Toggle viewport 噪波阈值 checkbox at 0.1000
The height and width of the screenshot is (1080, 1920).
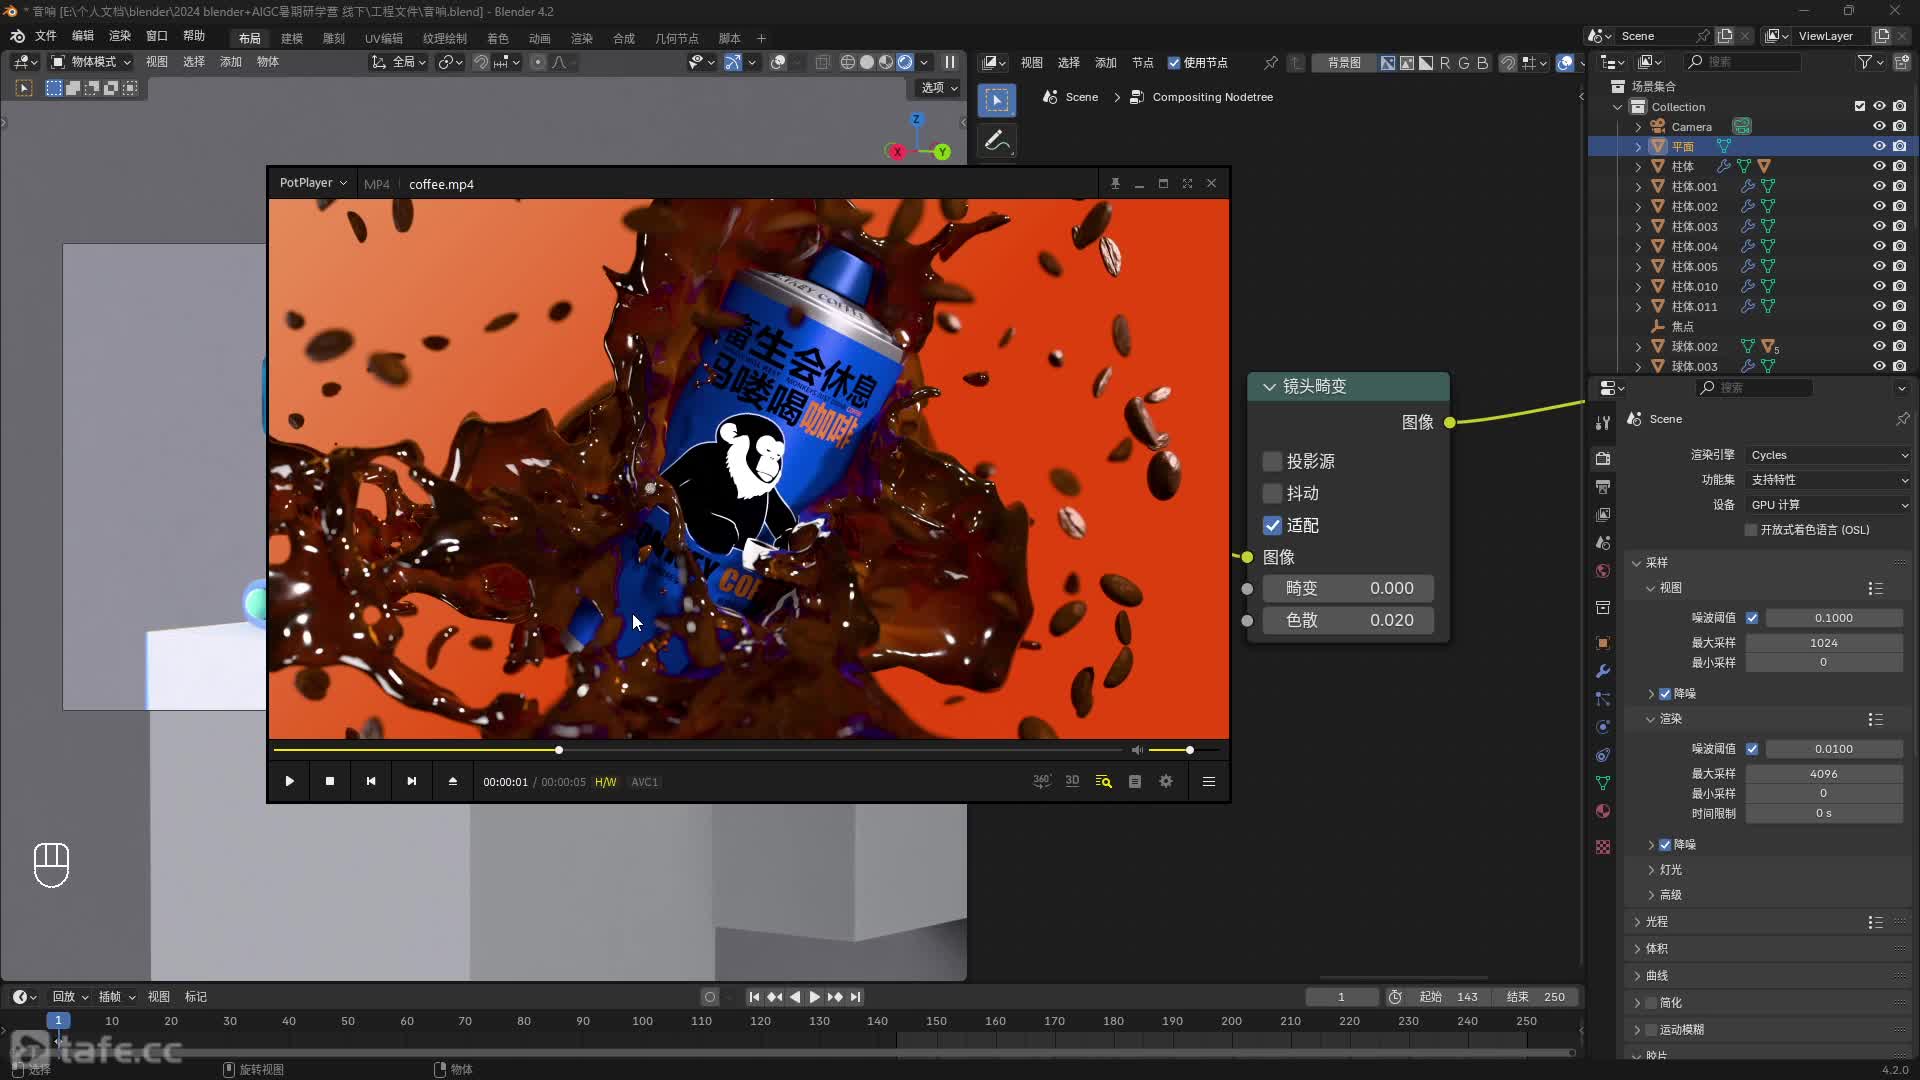tap(1752, 618)
